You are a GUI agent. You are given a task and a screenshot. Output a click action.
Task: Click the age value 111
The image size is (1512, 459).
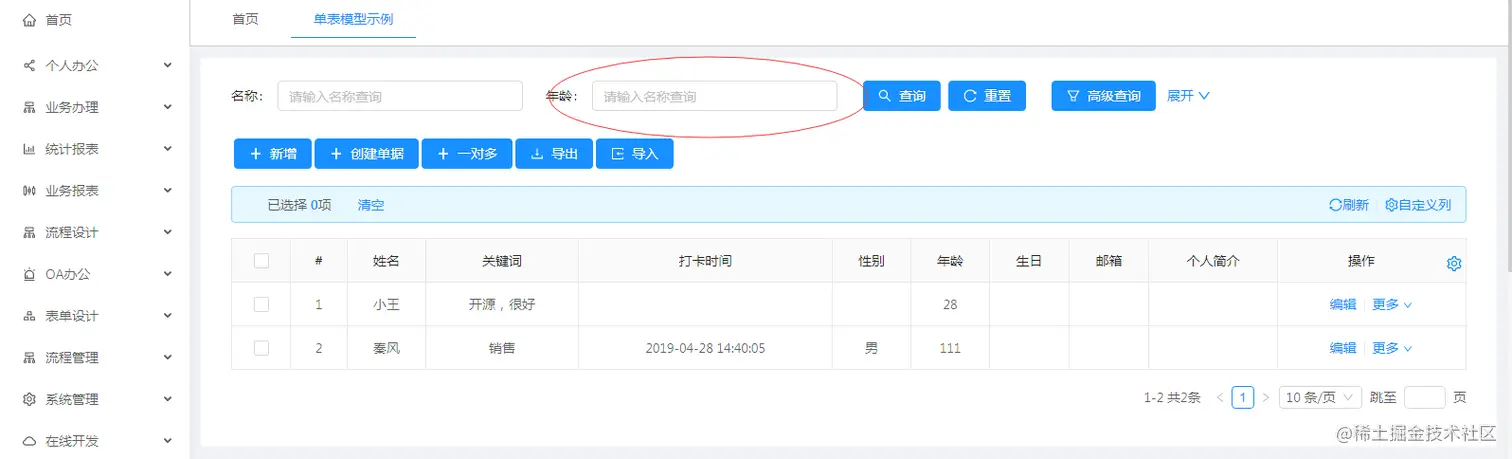click(950, 348)
